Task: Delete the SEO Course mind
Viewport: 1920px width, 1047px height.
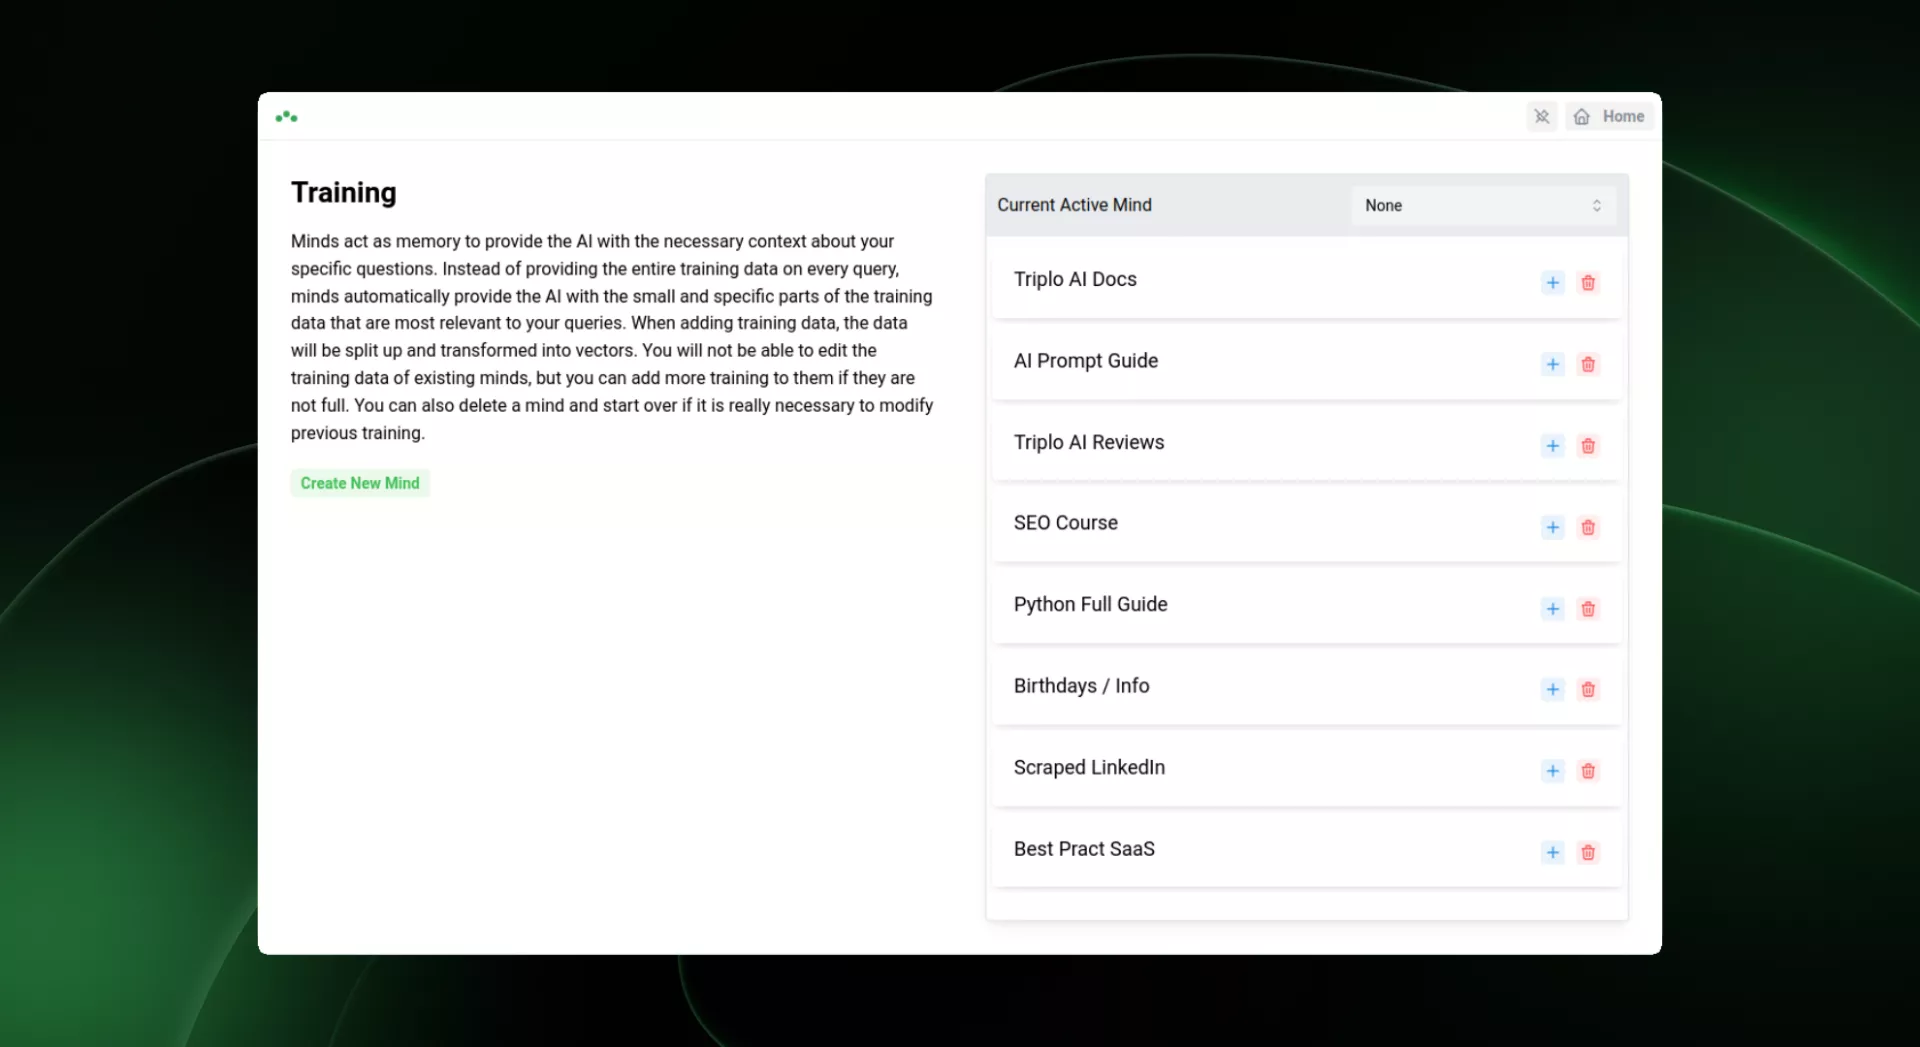Action: [x=1587, y=527]
